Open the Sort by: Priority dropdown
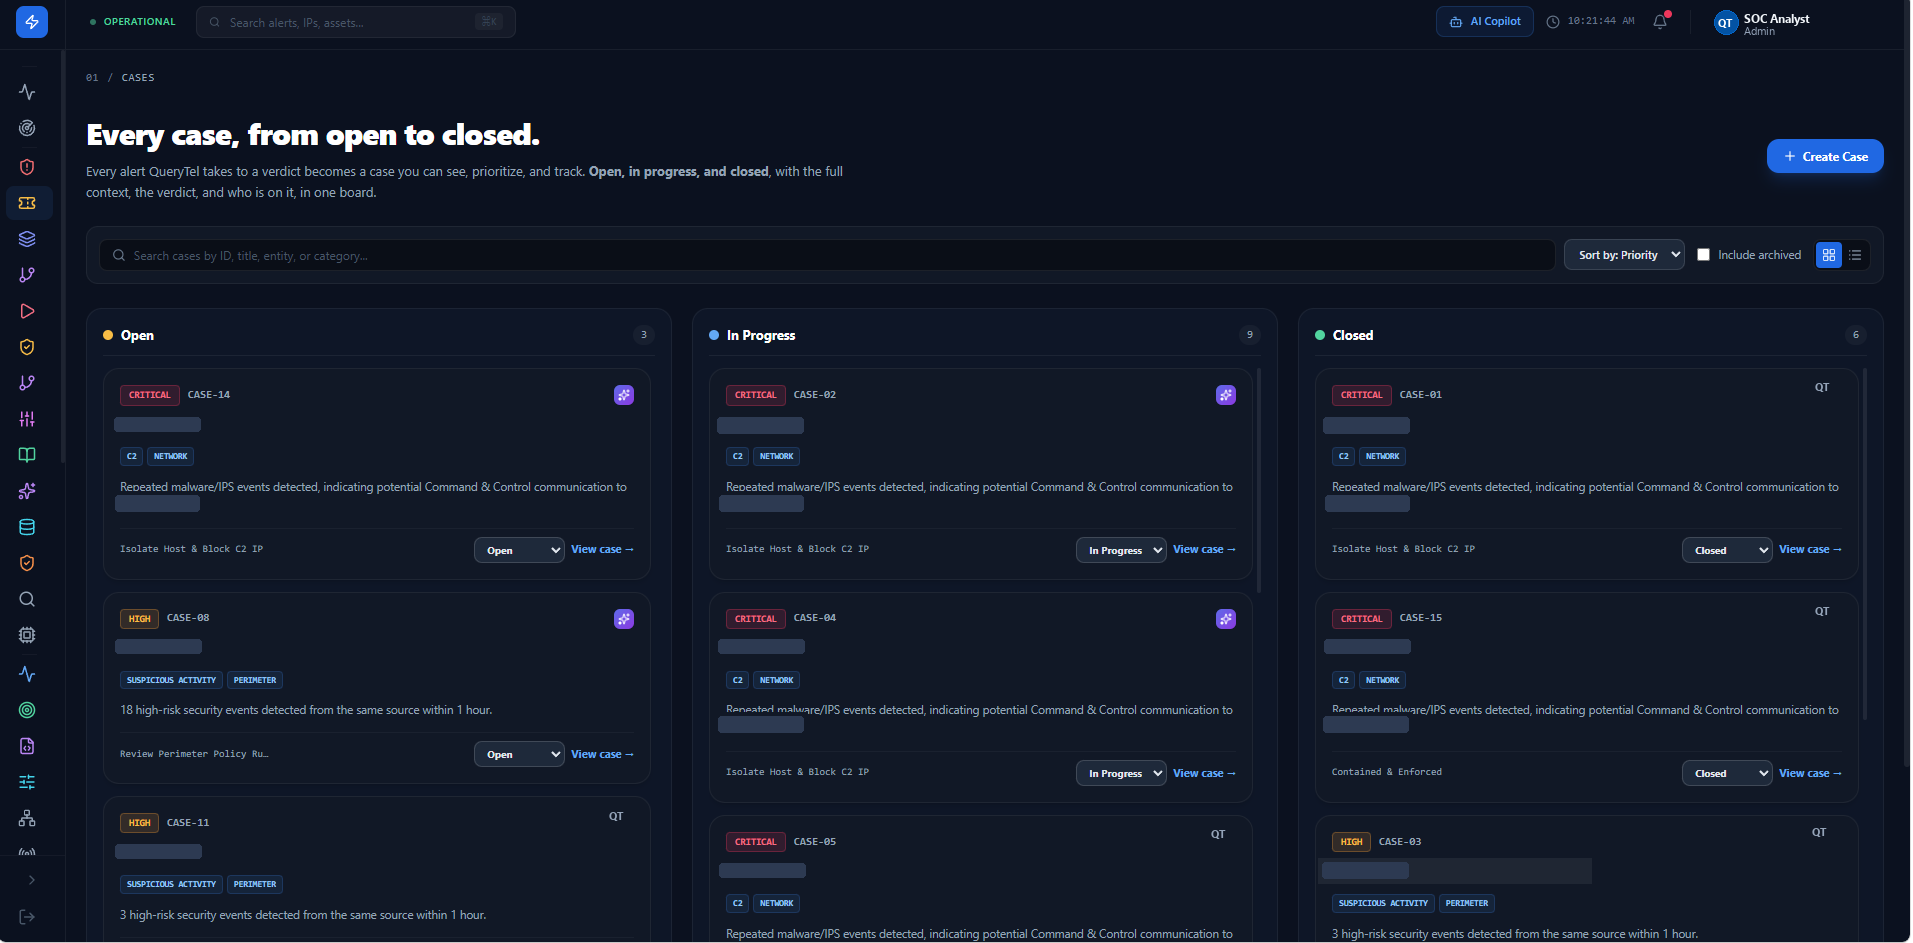Viewport: 1913px width, 943px height. 1624,255
